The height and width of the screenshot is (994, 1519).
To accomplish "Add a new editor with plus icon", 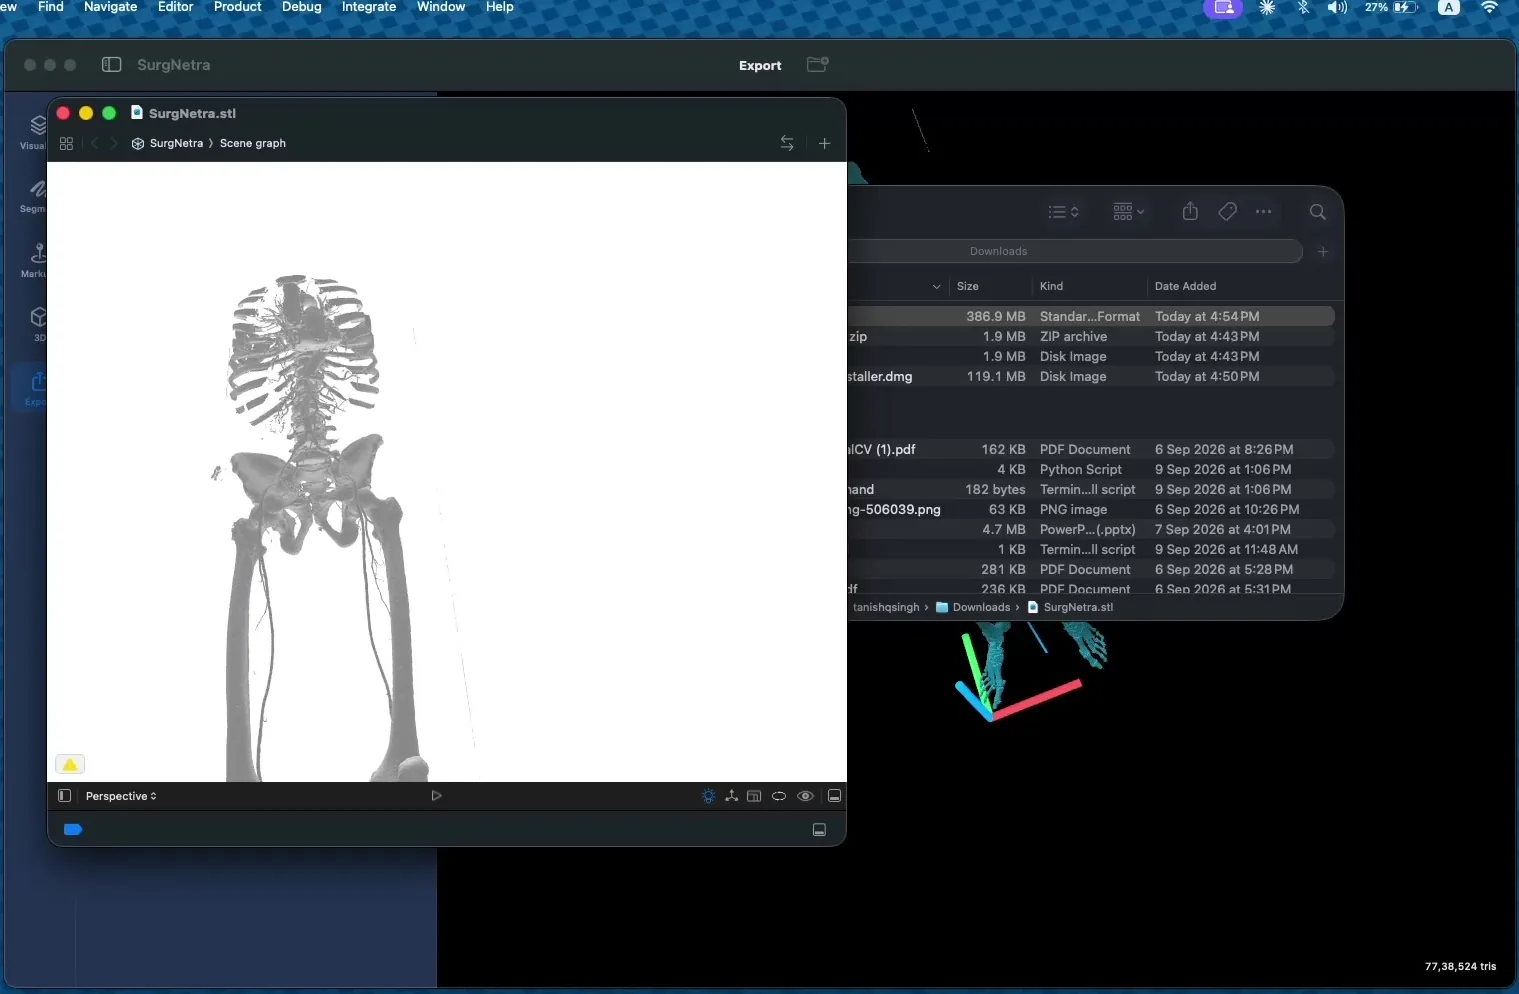I will pos(825,144).
